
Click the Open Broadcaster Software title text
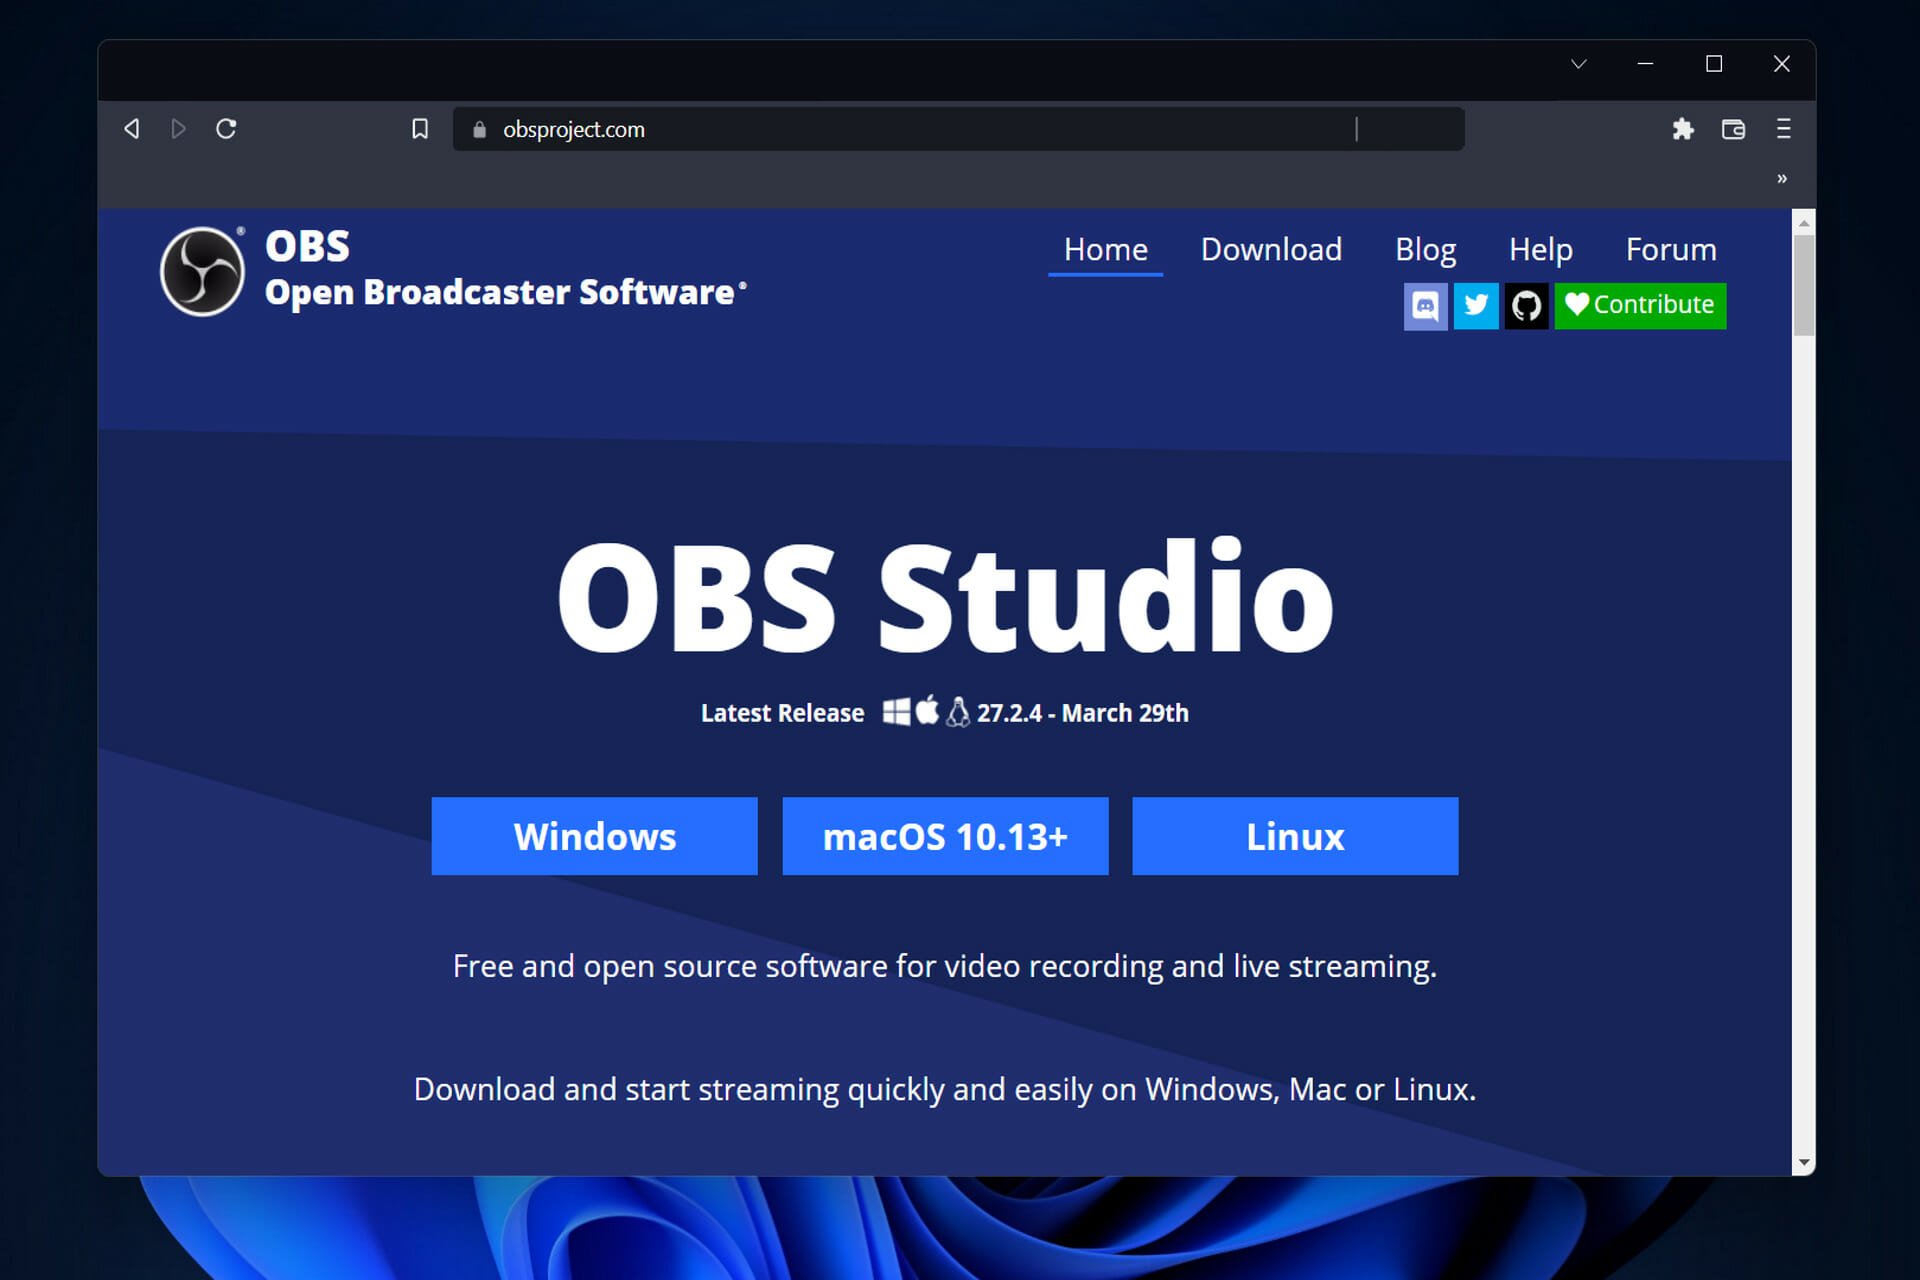point(505,292)
